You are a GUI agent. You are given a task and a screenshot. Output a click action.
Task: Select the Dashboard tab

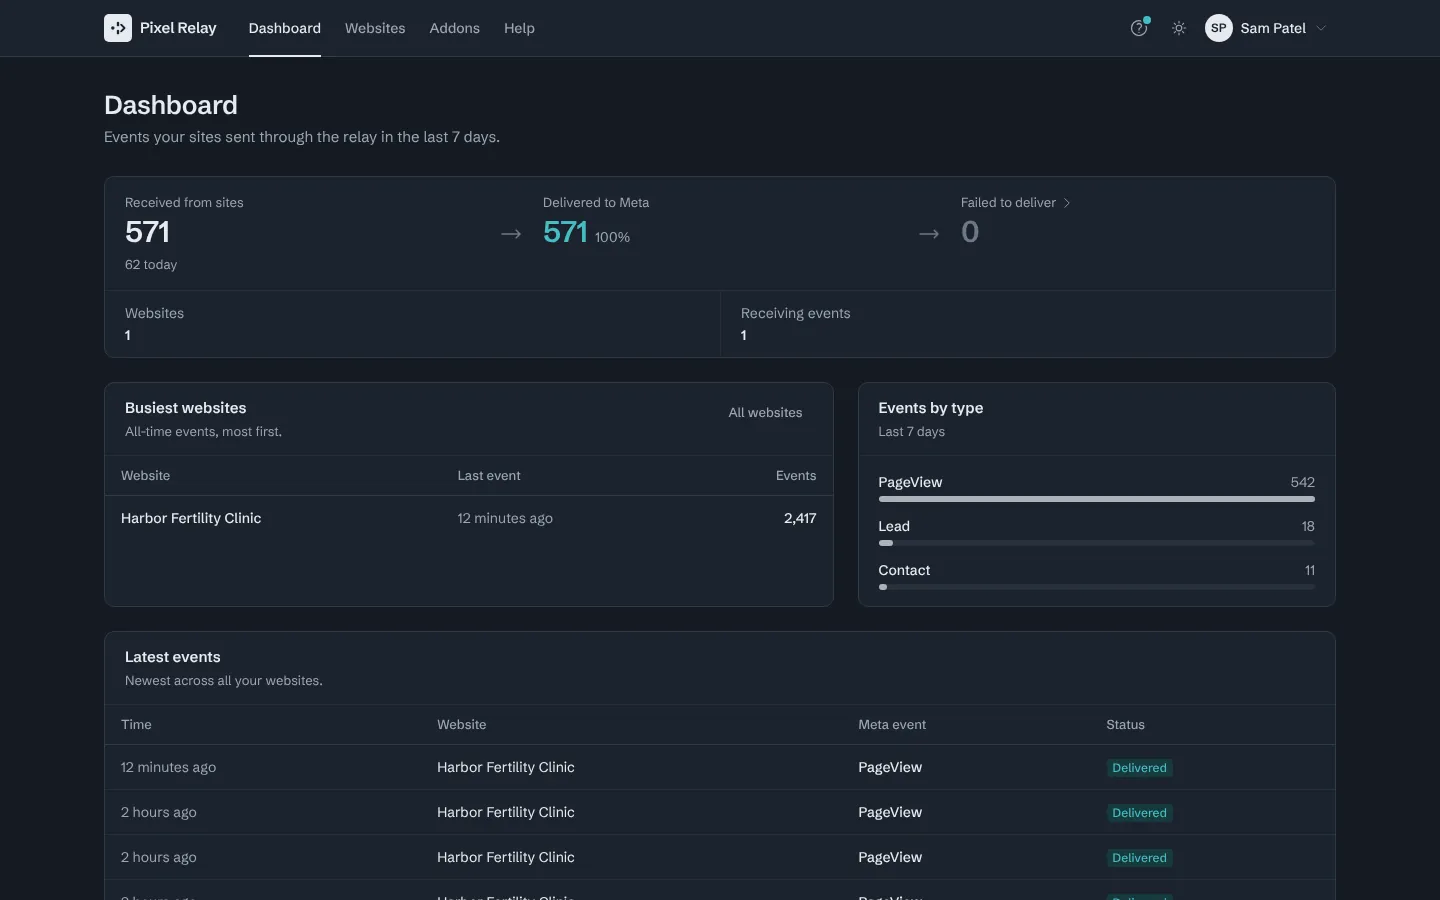coord(285,28)
